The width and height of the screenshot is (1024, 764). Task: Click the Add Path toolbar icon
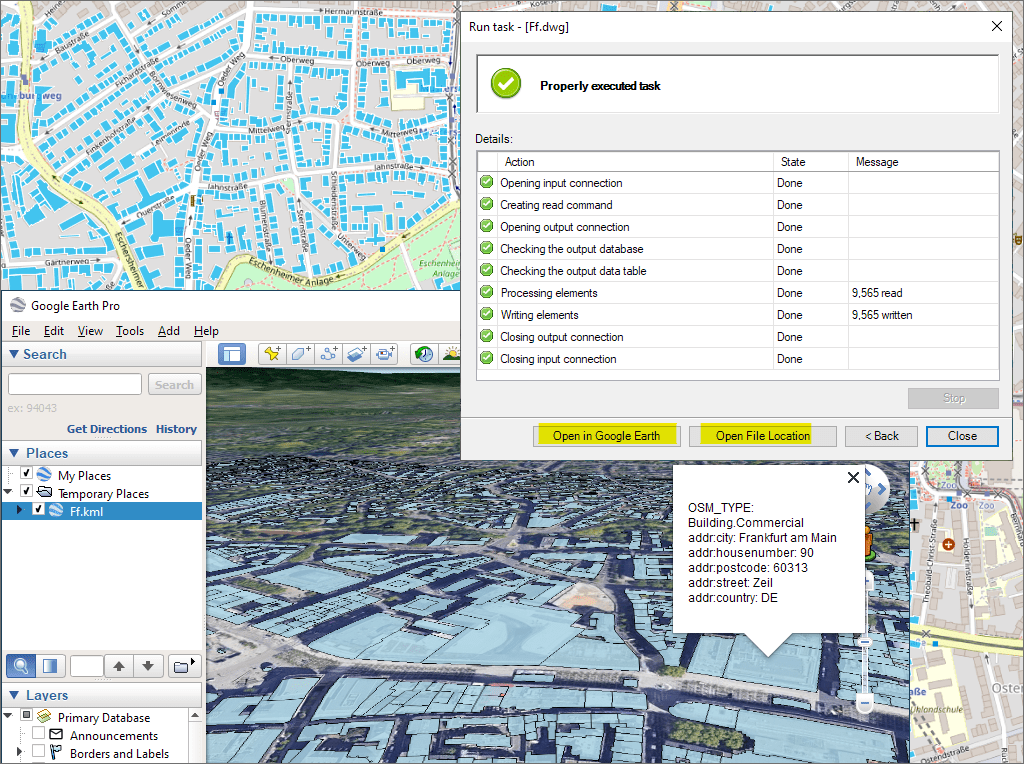pyautogui.click(x=328, y=353)
